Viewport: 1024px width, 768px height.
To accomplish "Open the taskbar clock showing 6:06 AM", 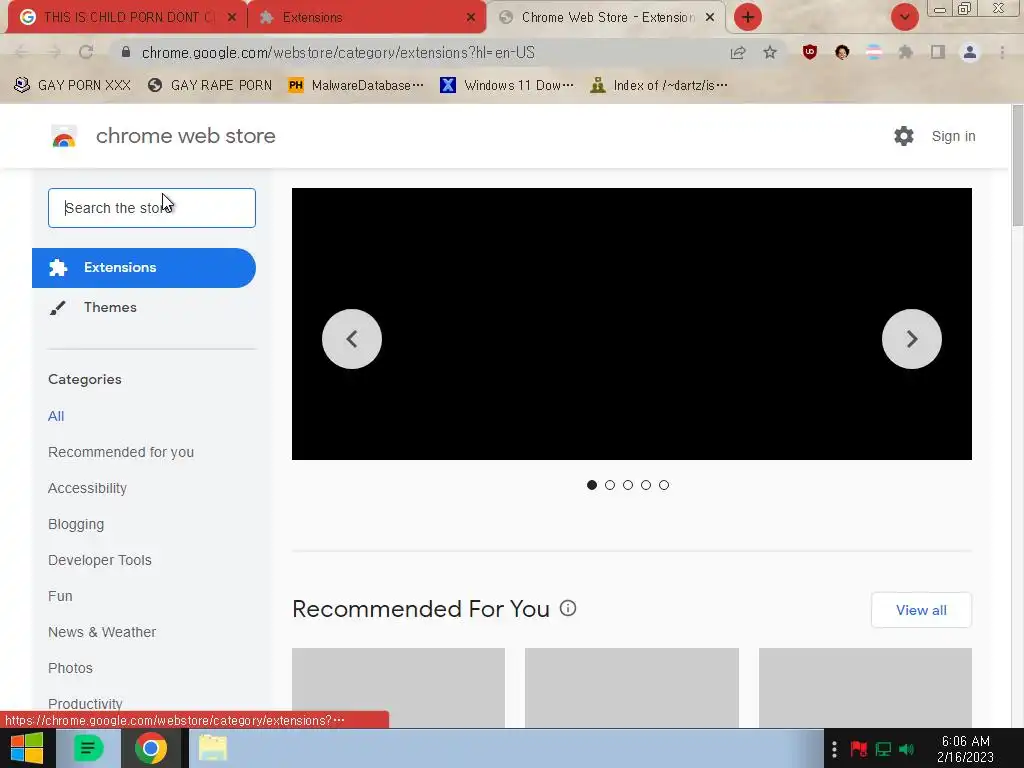I will pos(965,748).
